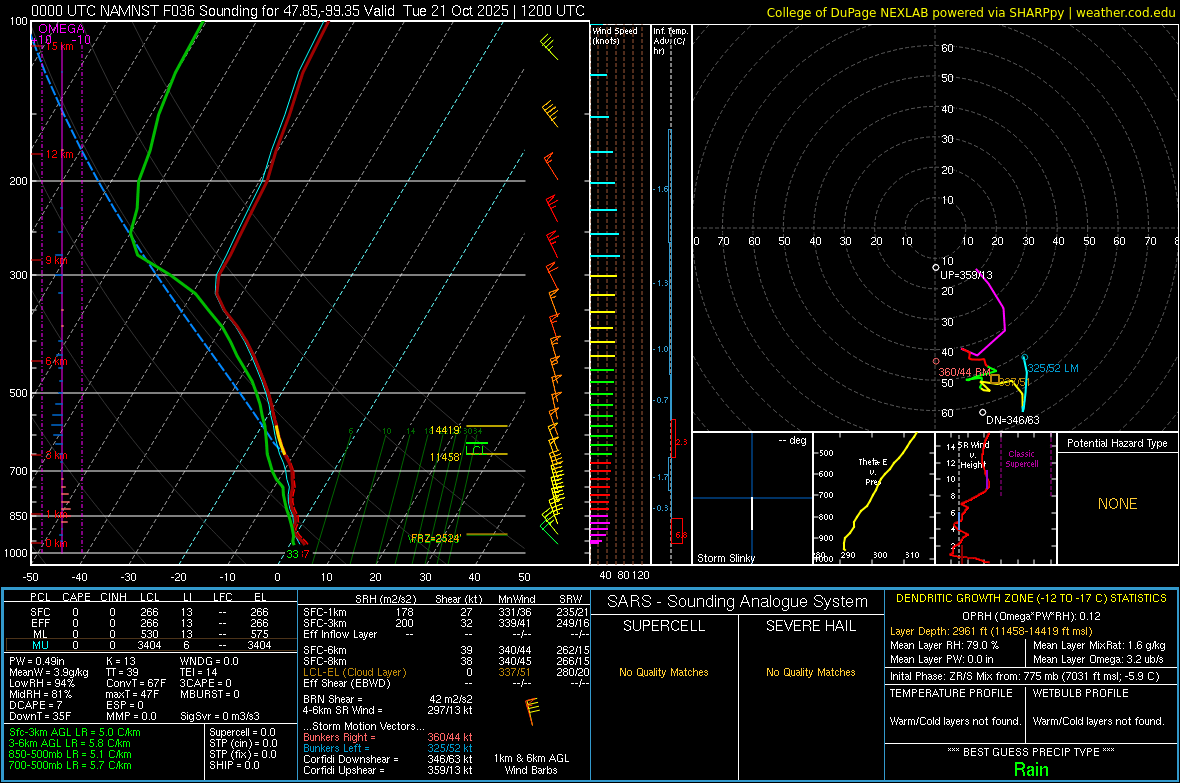The height and width of the screenshot is (783, 1180).
Task: Click the 15 km height marker
Action: pyautogui.click(x=57, y=46)
